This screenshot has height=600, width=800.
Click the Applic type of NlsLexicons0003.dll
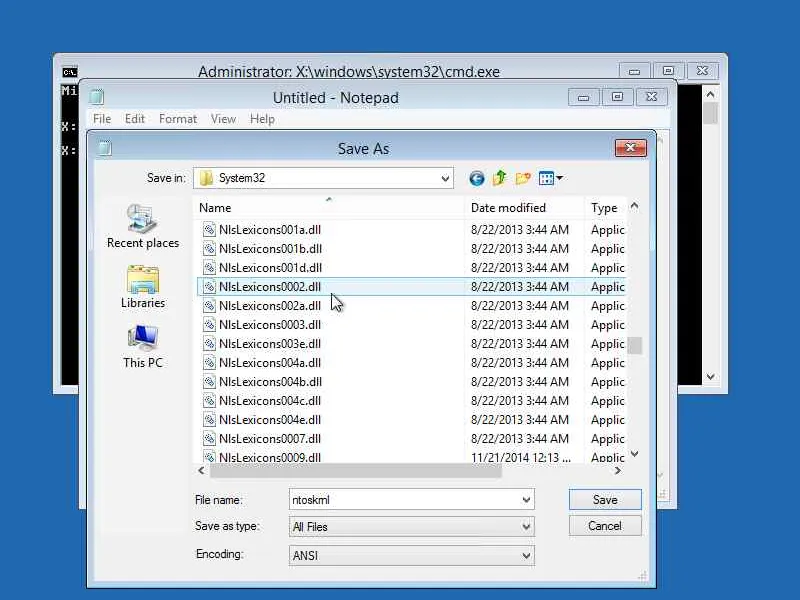tap(608, 324)
